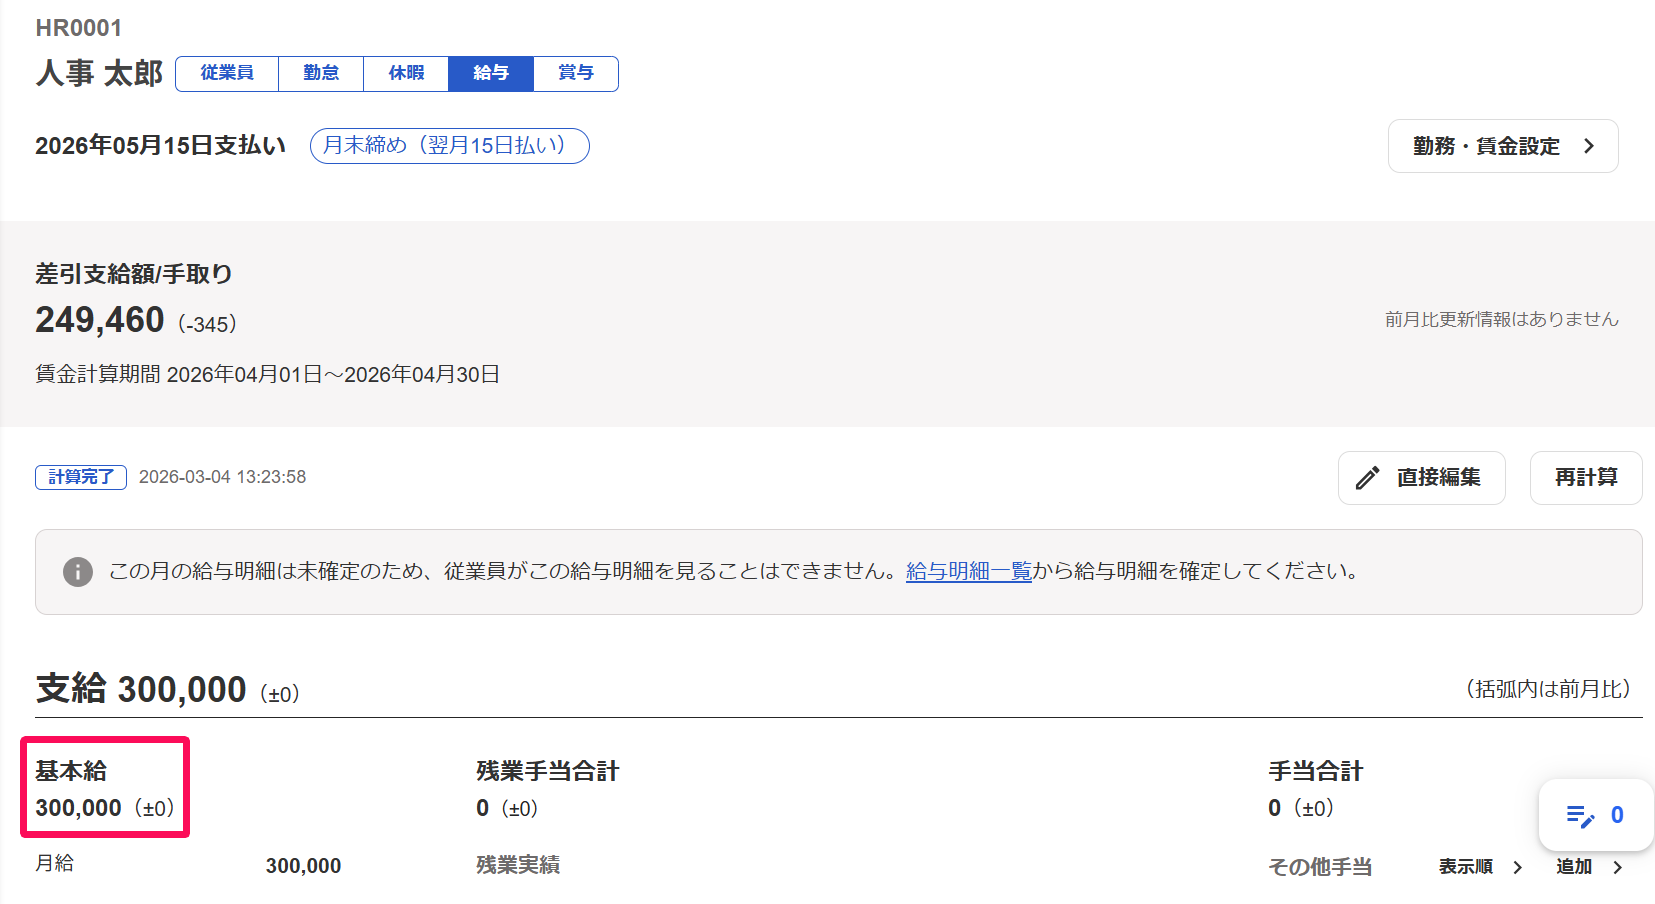Select the 休暇 tab
This screenshot has height=904, width=1655.
pyautogui.click(x=406, y=73)
